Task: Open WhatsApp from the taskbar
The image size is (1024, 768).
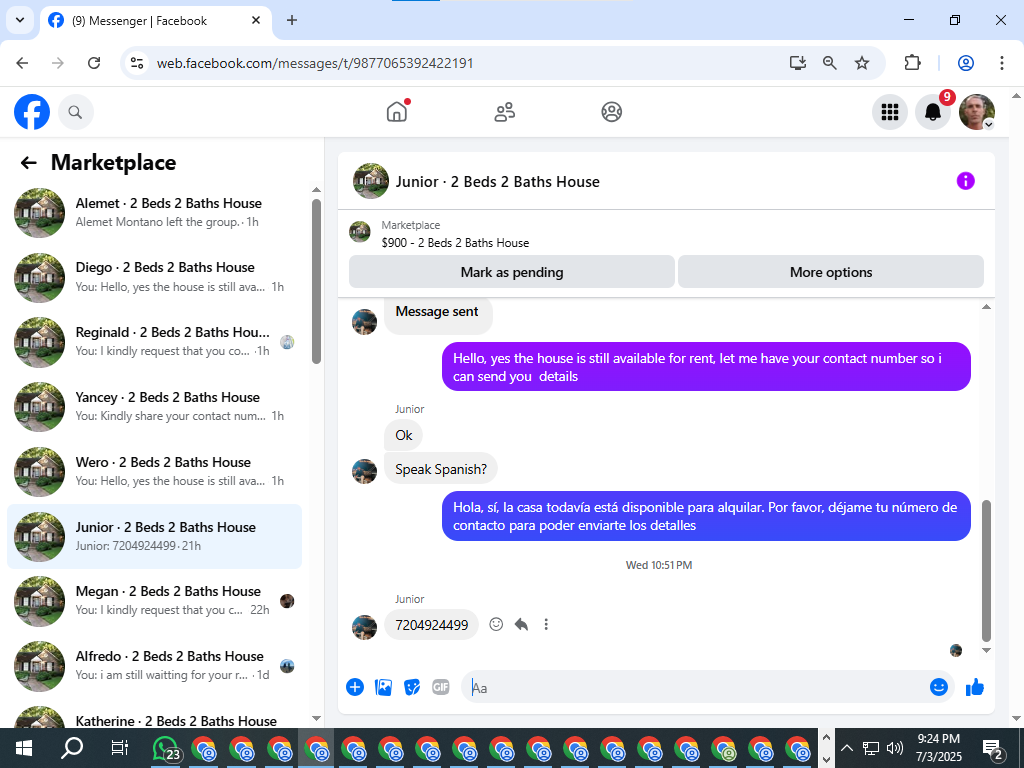Action: [x=165, y=748]
